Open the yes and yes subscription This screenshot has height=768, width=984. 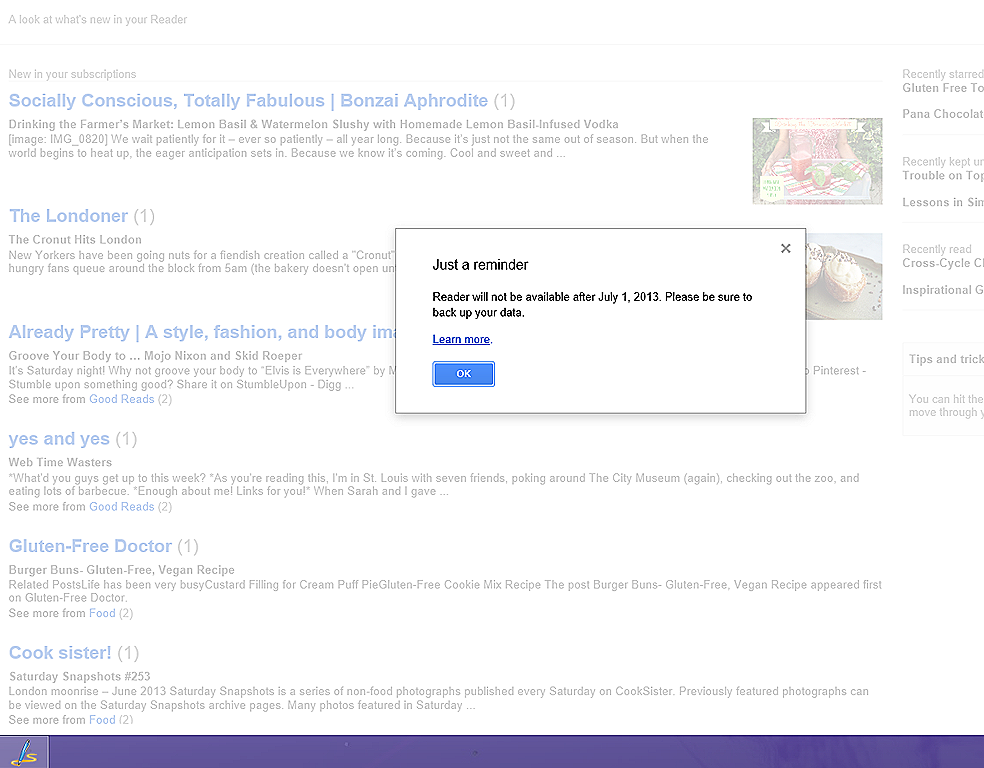click(59, 439)
